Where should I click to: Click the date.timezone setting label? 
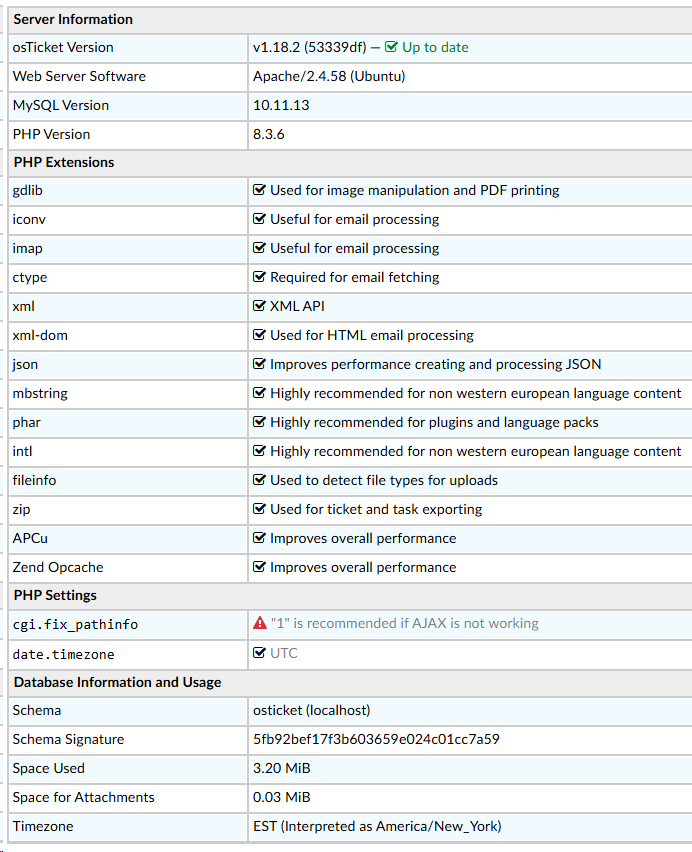(63, 654)
